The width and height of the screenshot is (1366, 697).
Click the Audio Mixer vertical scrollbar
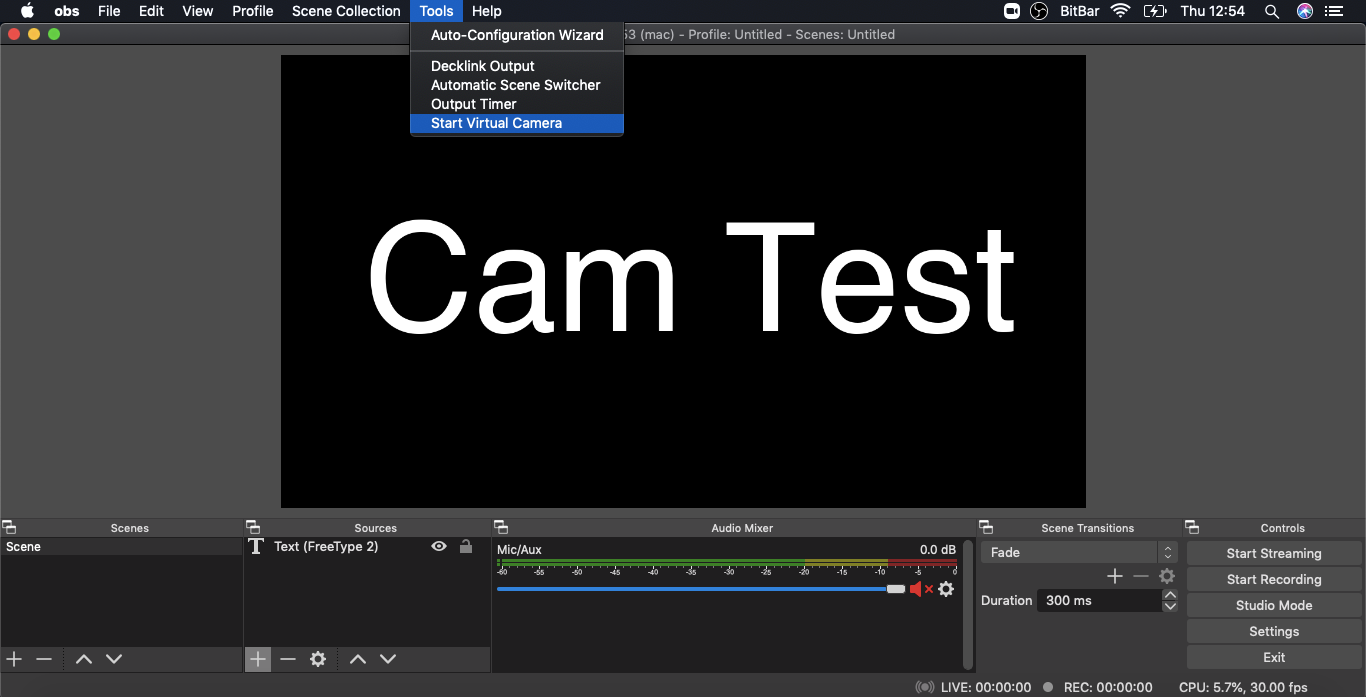967,604
